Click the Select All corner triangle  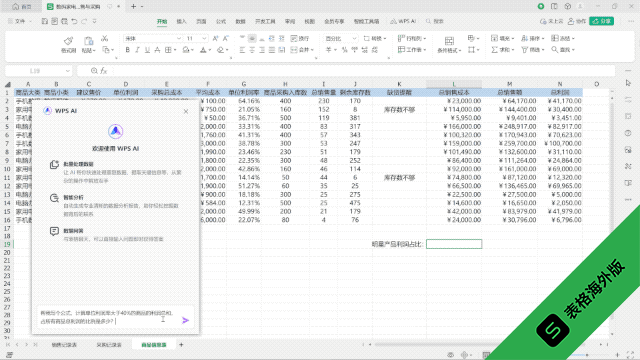(x=7, y=84)
